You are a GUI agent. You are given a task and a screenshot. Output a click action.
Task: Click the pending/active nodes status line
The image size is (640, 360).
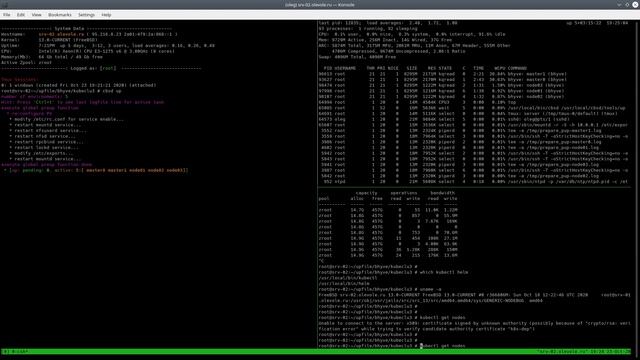[x=96, y=170]
